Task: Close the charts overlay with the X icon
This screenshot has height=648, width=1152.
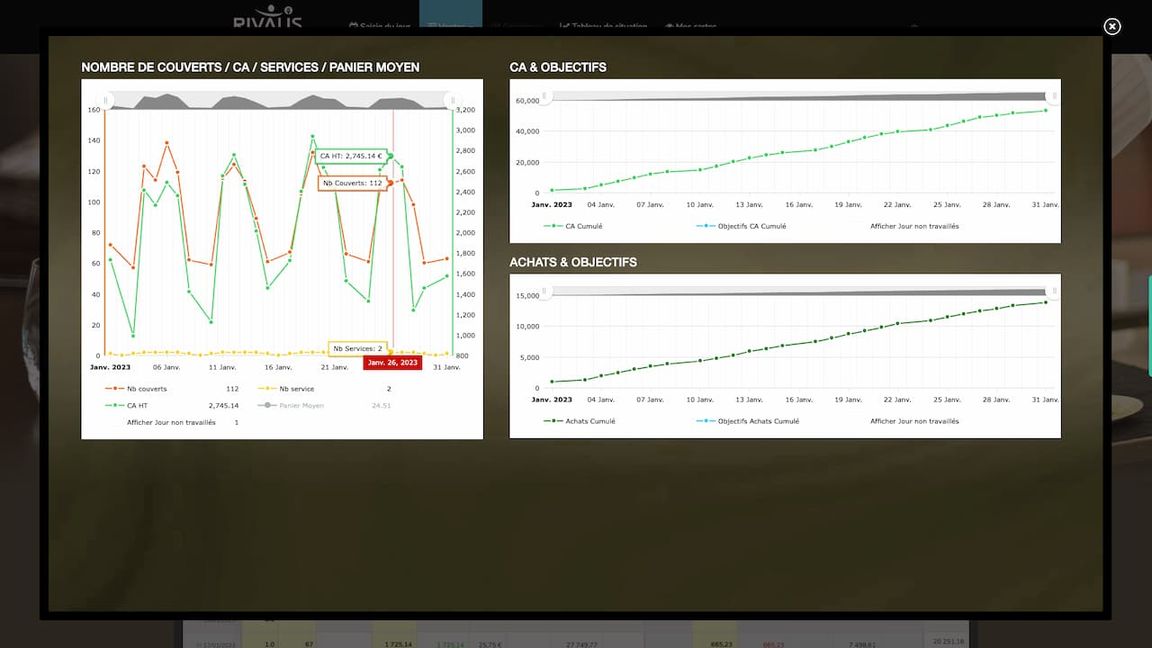Action: (x=1112, y=26)
